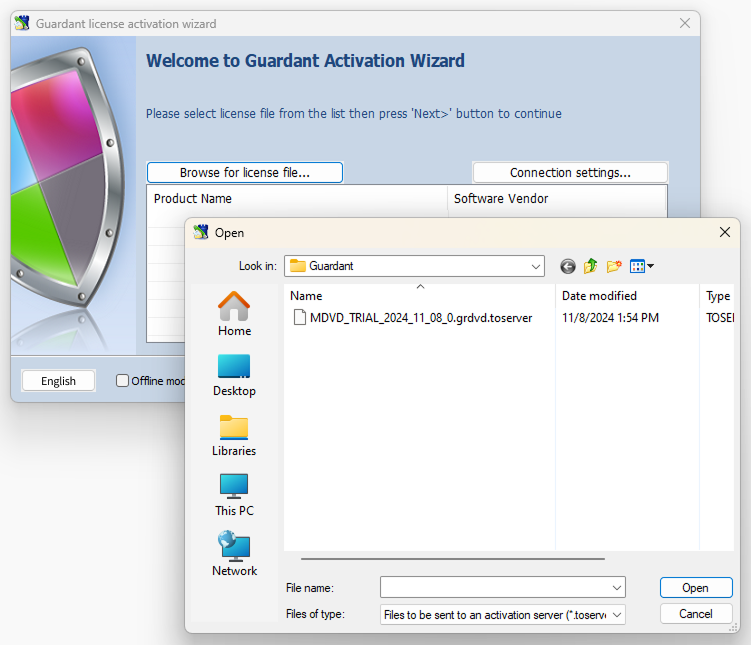Close the Open dialog with X

[725, 233]
